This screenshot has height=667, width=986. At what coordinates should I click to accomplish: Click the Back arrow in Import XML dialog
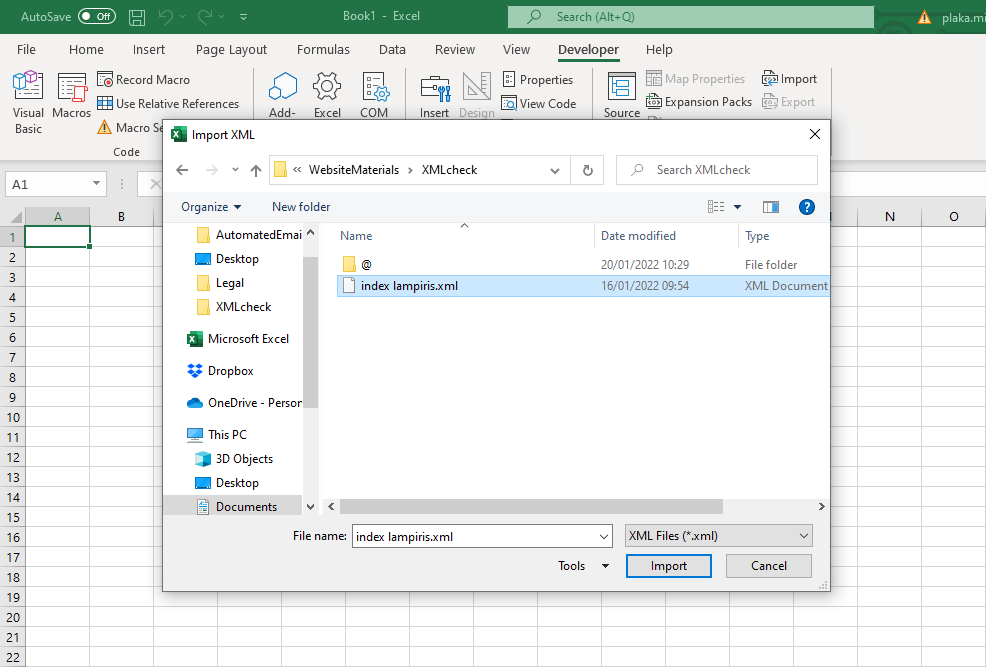pos(182,170)
